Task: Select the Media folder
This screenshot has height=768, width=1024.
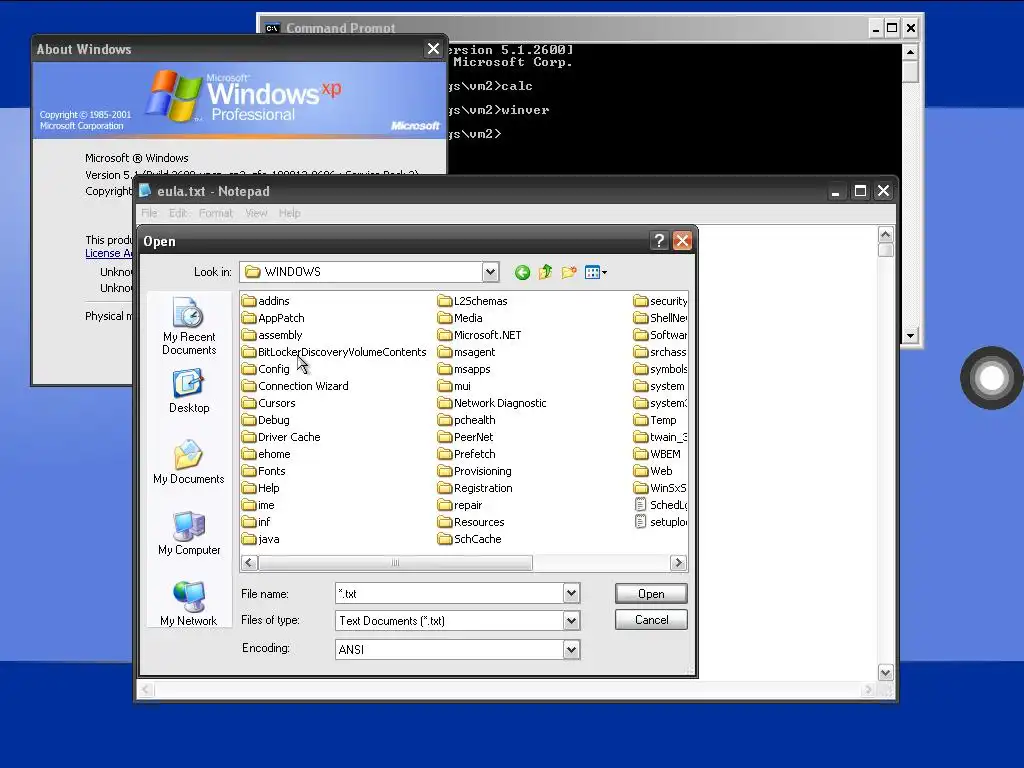Action: point(460,318)
